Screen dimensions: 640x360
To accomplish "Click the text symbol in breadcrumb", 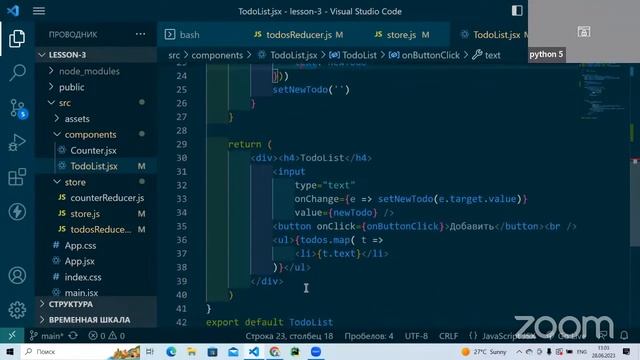I will (492, 55).
